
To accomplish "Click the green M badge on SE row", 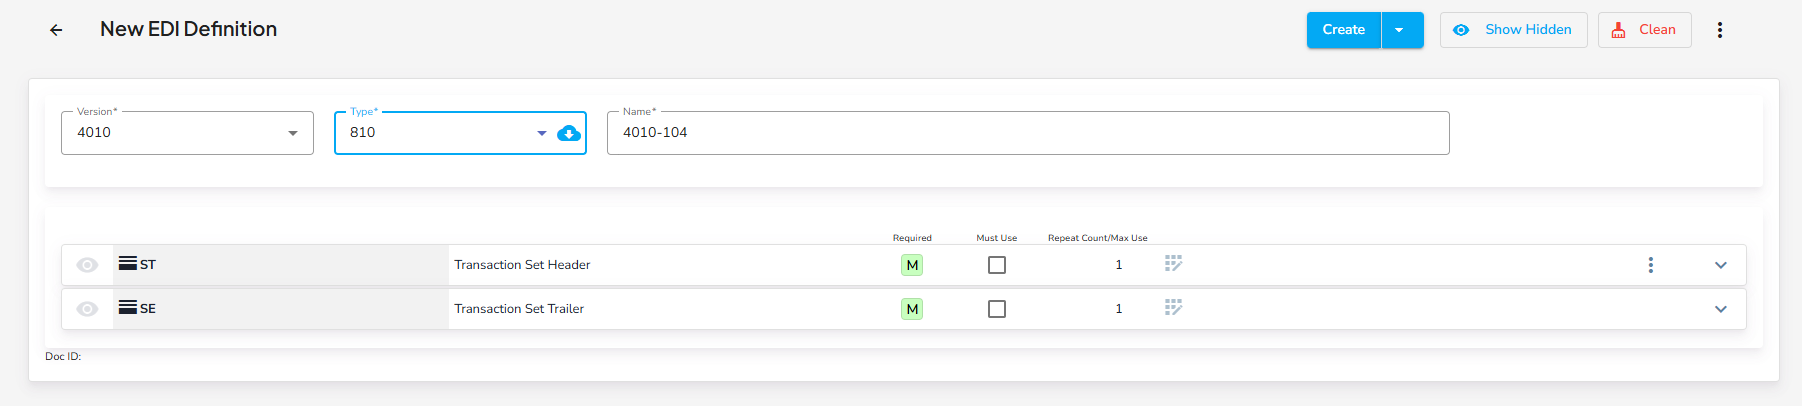I will click(911, 309).
